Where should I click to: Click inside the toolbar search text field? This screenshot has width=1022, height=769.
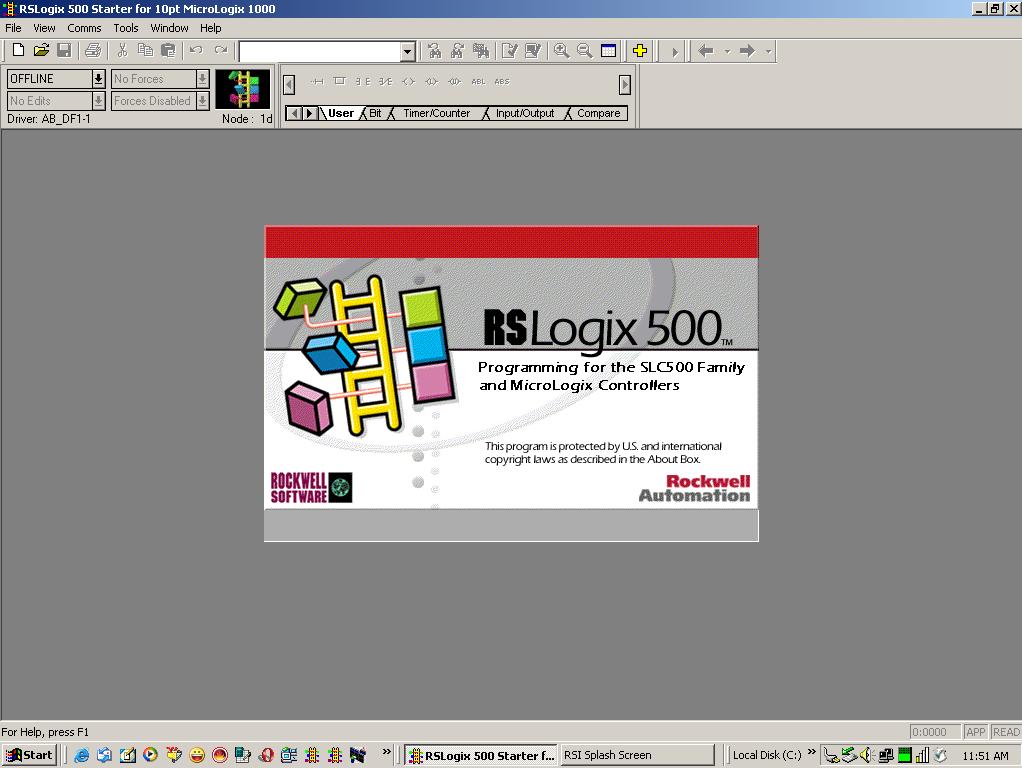point(320,51)
